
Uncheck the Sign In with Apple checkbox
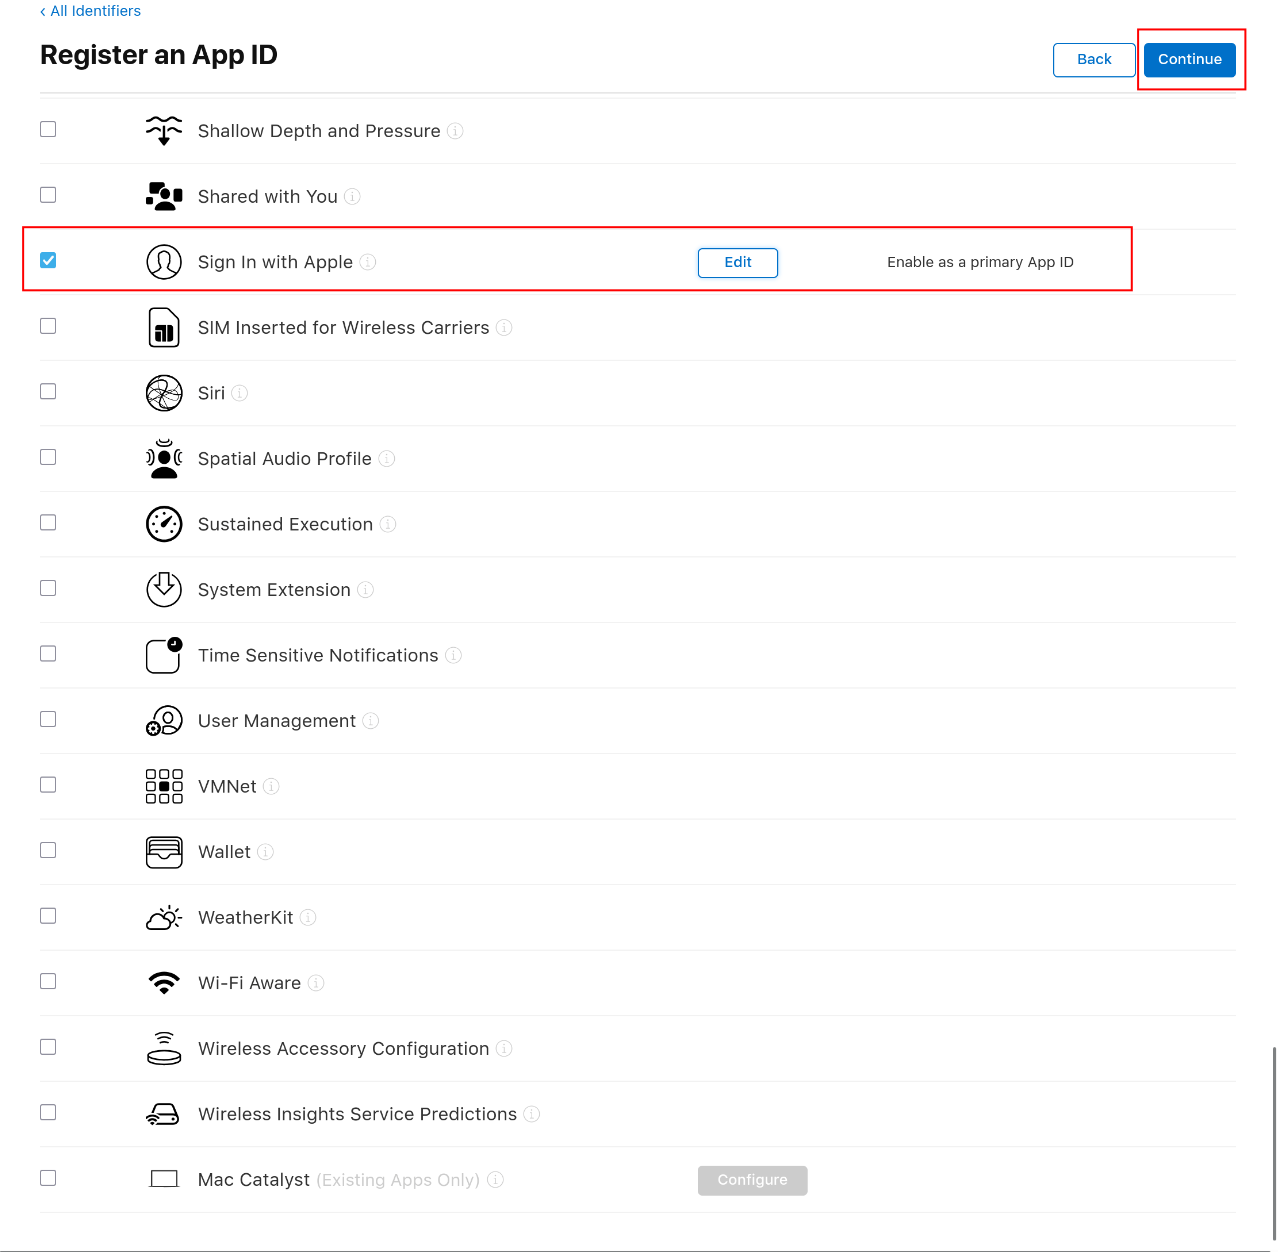[47, 259]
